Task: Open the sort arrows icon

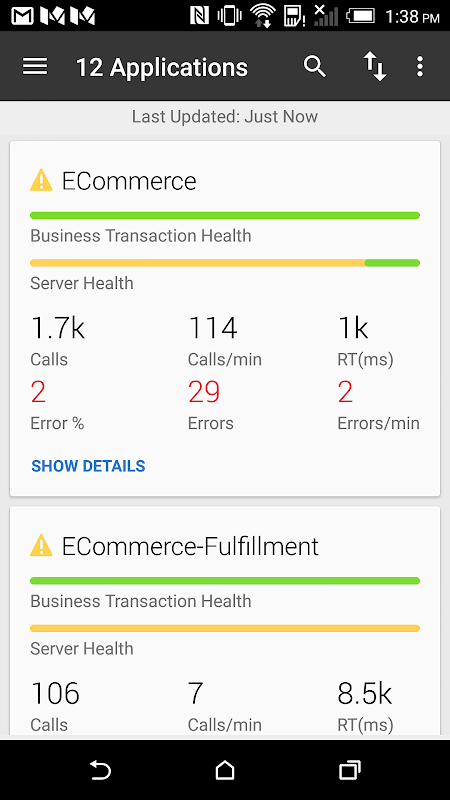Action: 374,67
